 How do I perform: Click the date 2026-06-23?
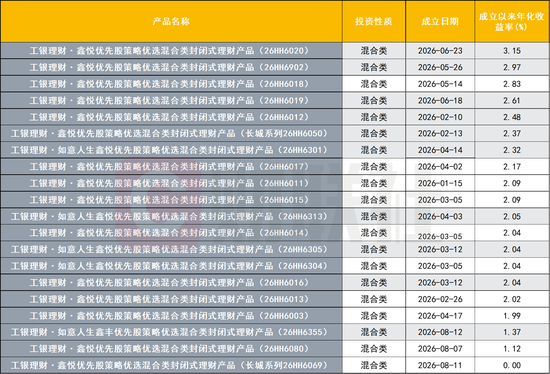(x=440, y=51)
